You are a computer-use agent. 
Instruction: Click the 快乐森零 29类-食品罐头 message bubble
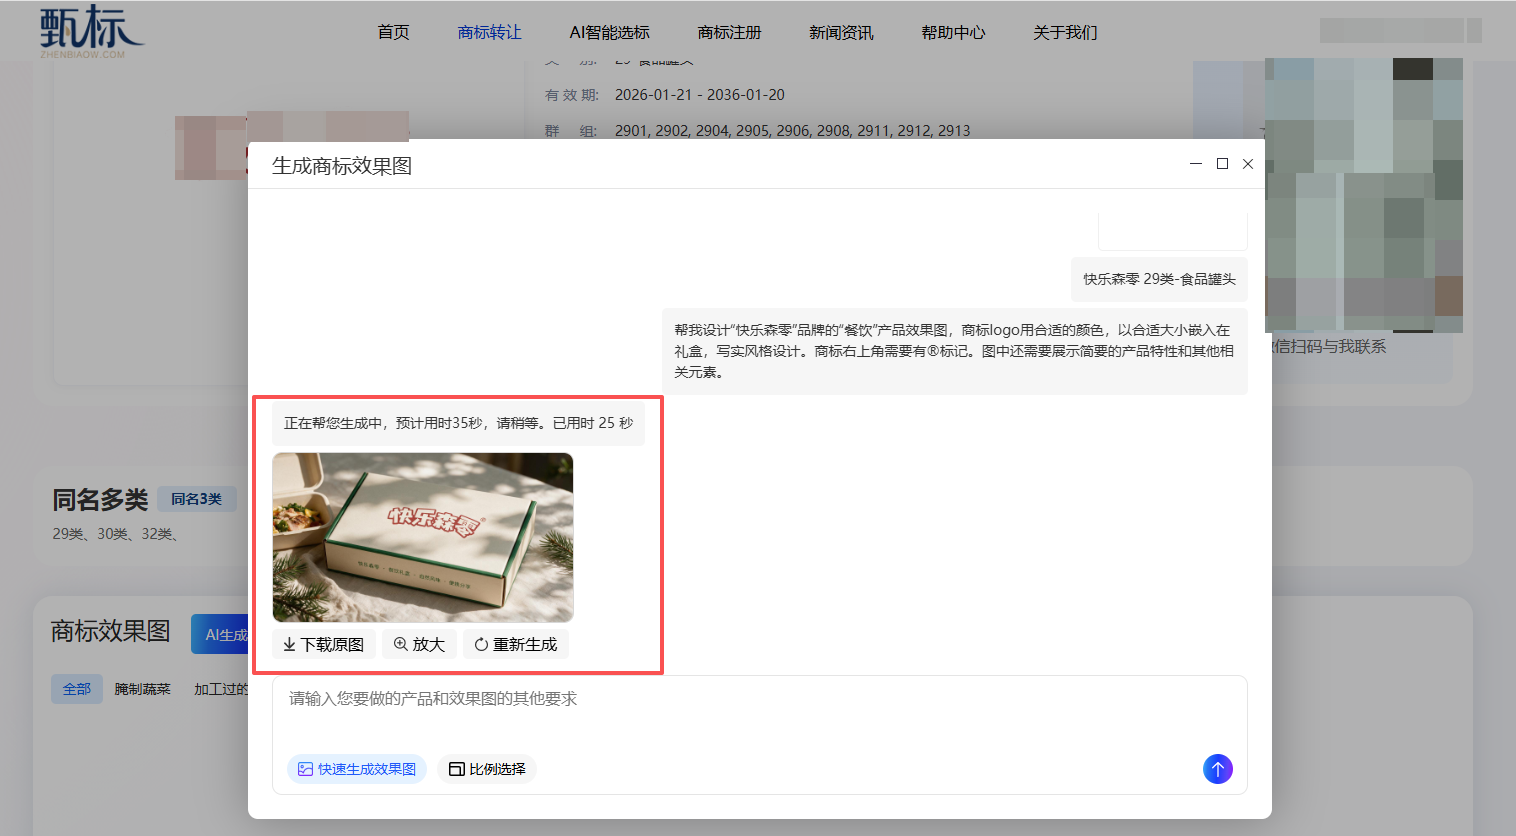point(1159,279)
